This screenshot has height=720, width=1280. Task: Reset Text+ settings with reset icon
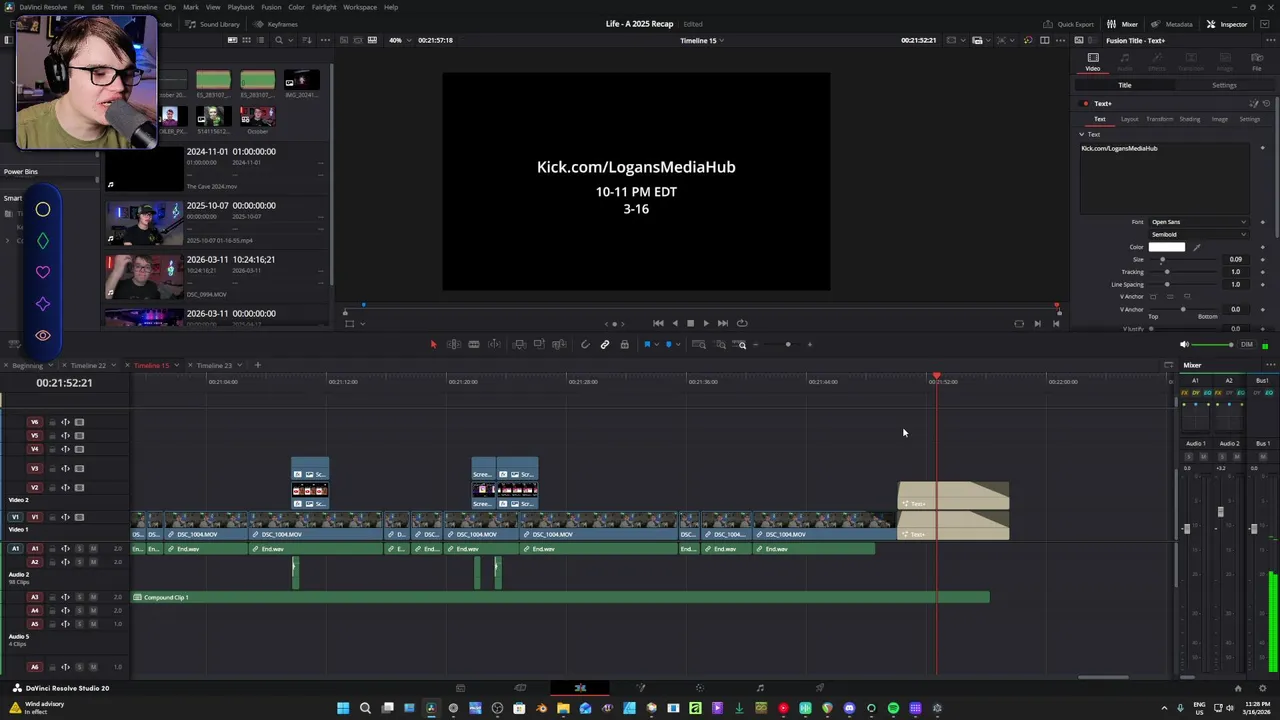click(1266, 103)
